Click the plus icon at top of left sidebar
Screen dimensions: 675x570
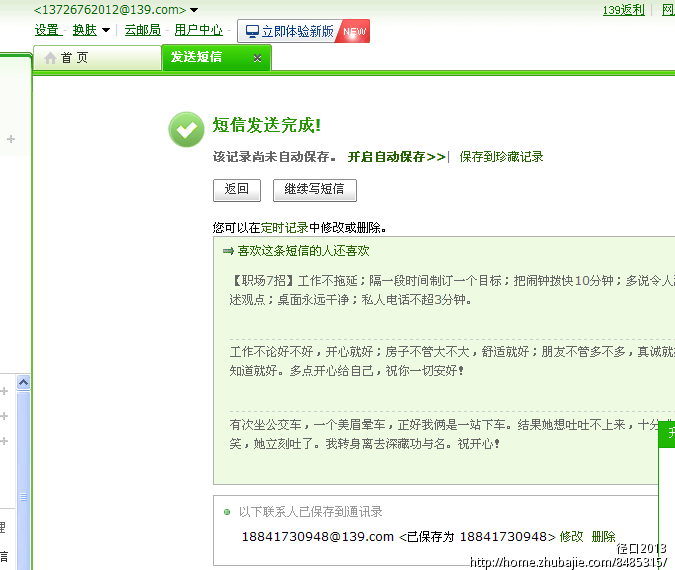tap(11, 139)
